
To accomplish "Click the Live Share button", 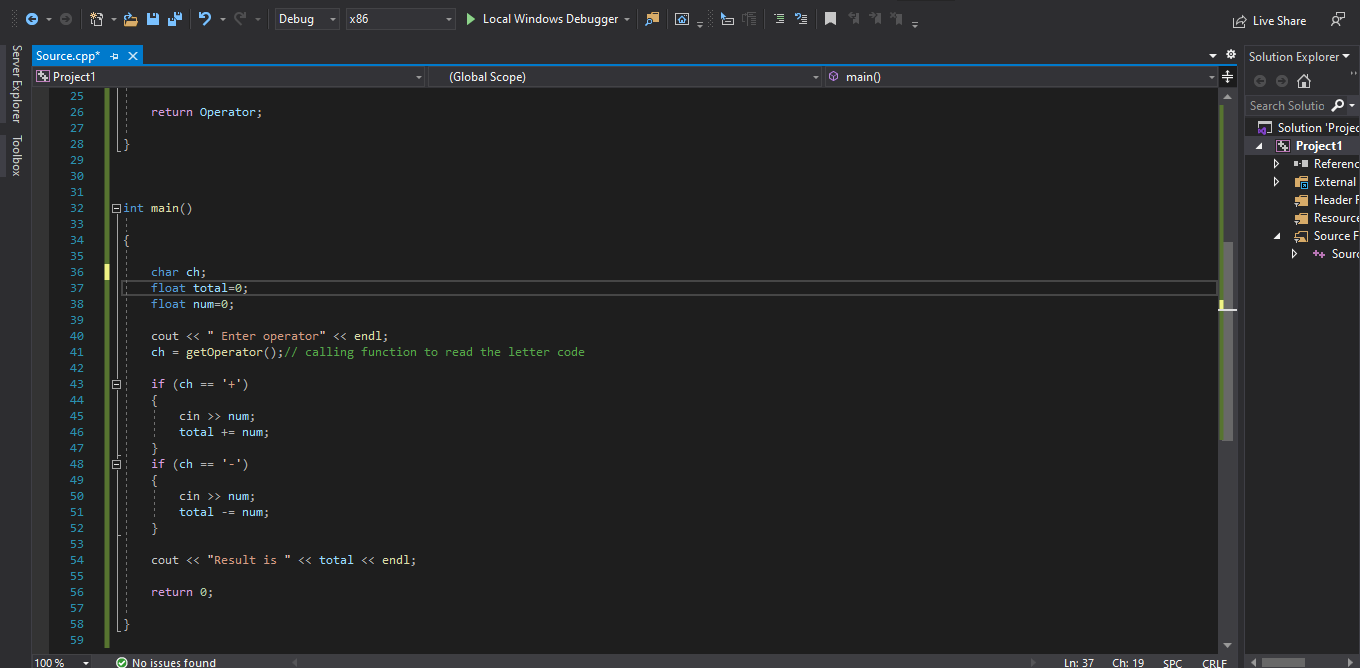I will tap(1270, 21).
